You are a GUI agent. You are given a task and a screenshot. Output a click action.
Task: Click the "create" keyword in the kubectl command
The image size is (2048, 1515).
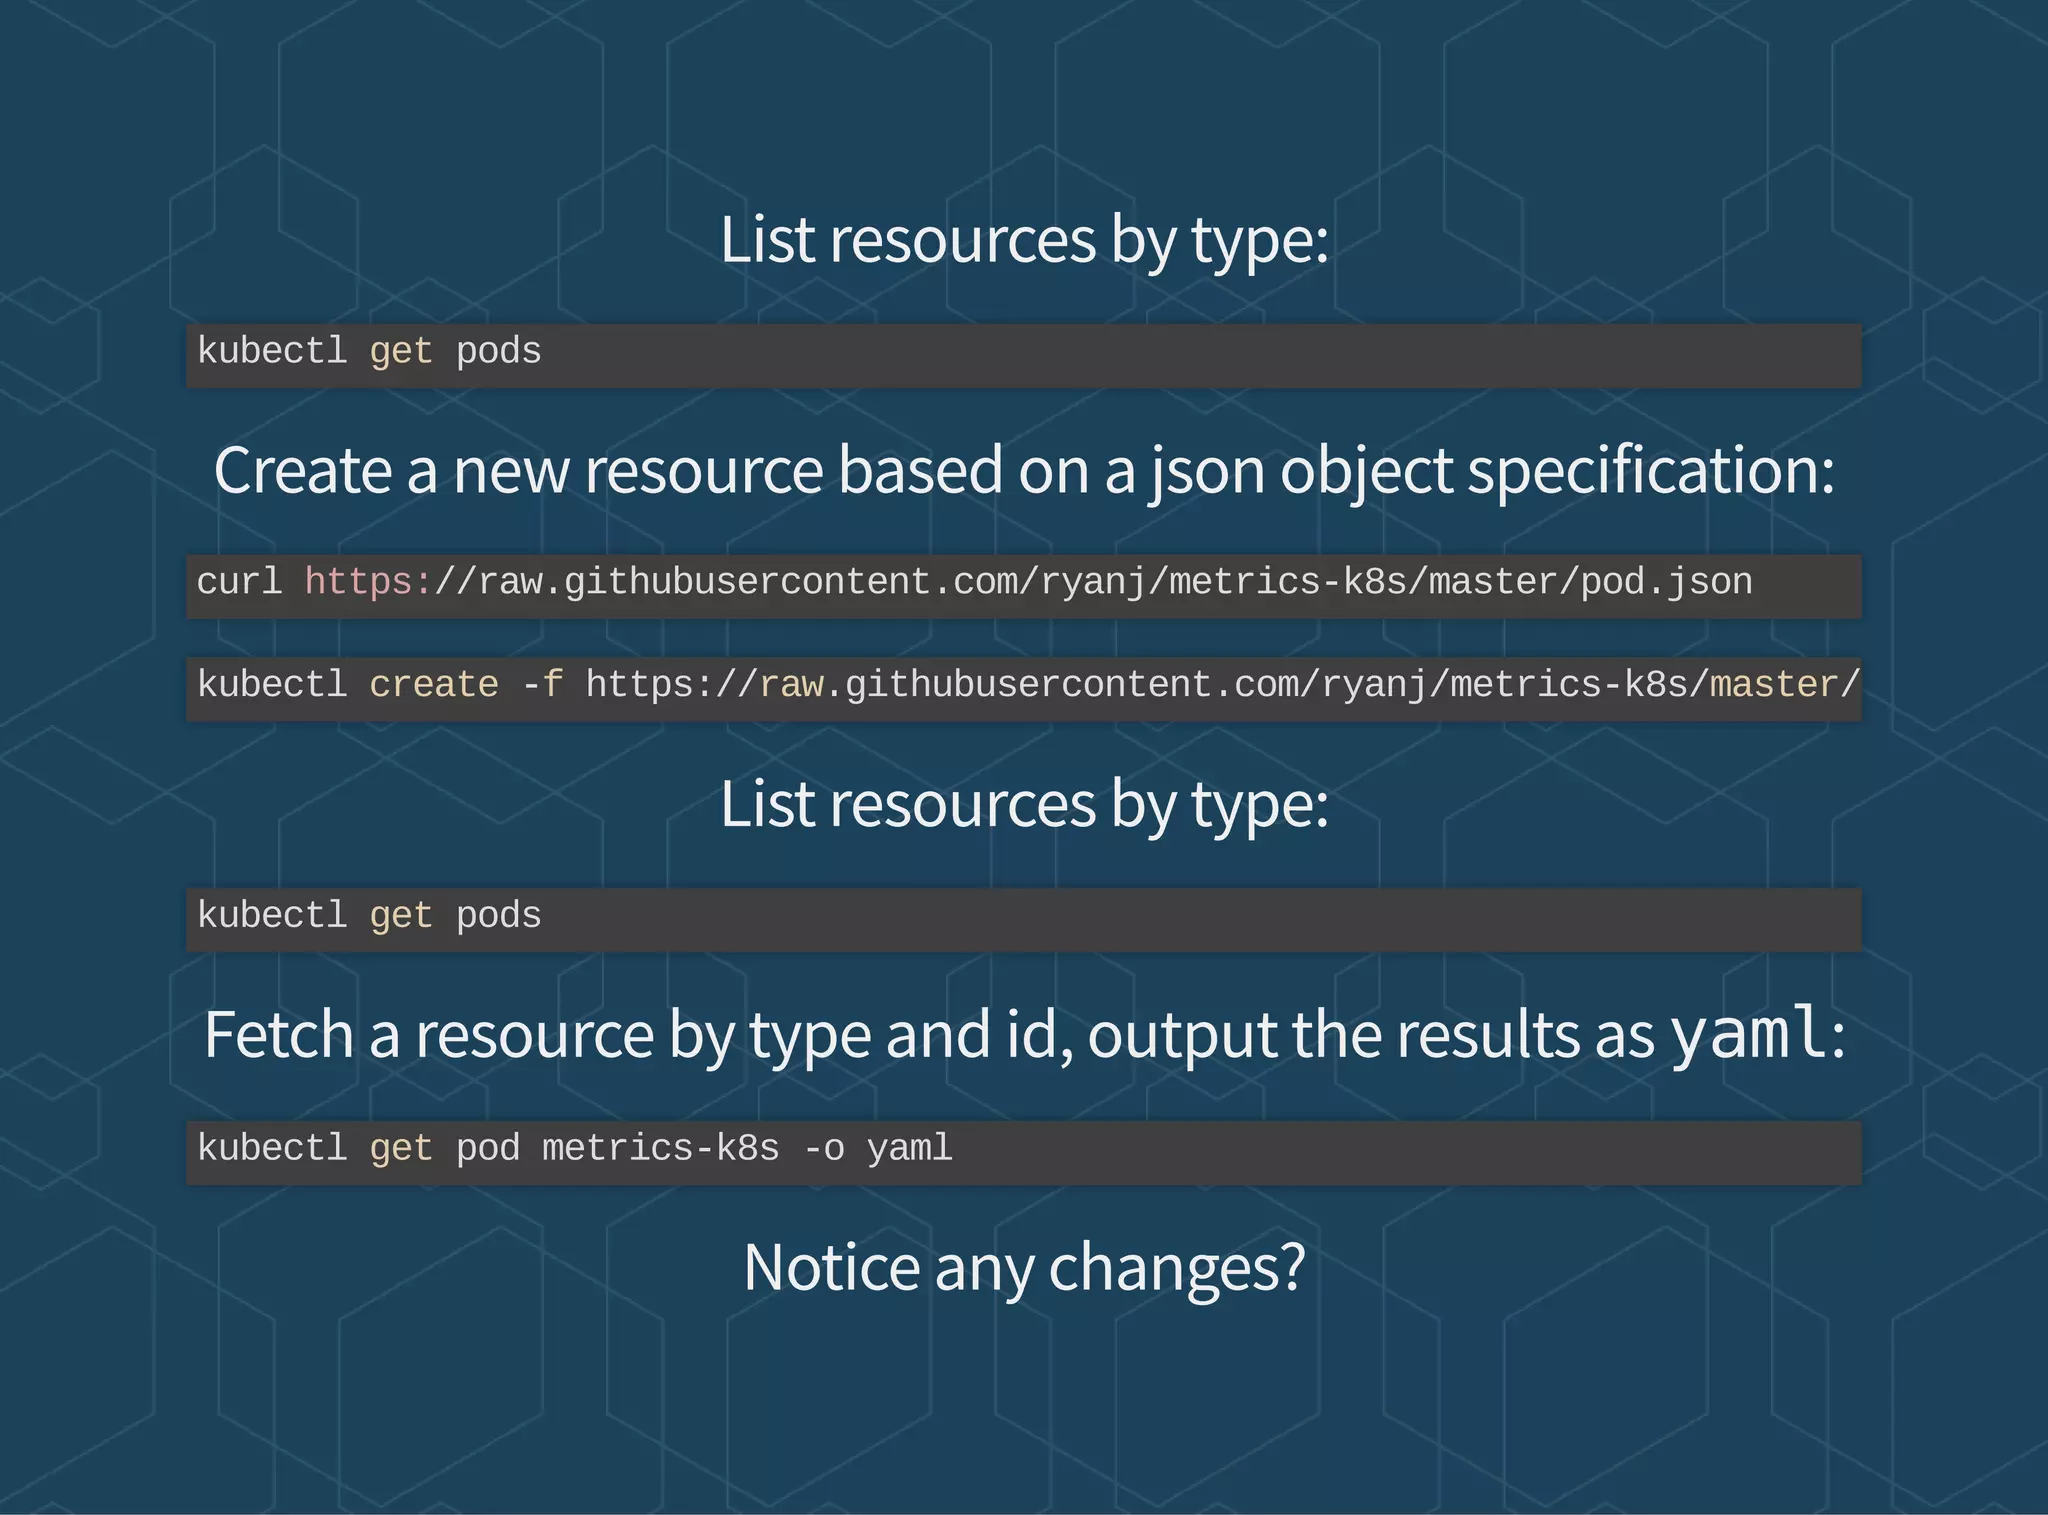point(434,685)
